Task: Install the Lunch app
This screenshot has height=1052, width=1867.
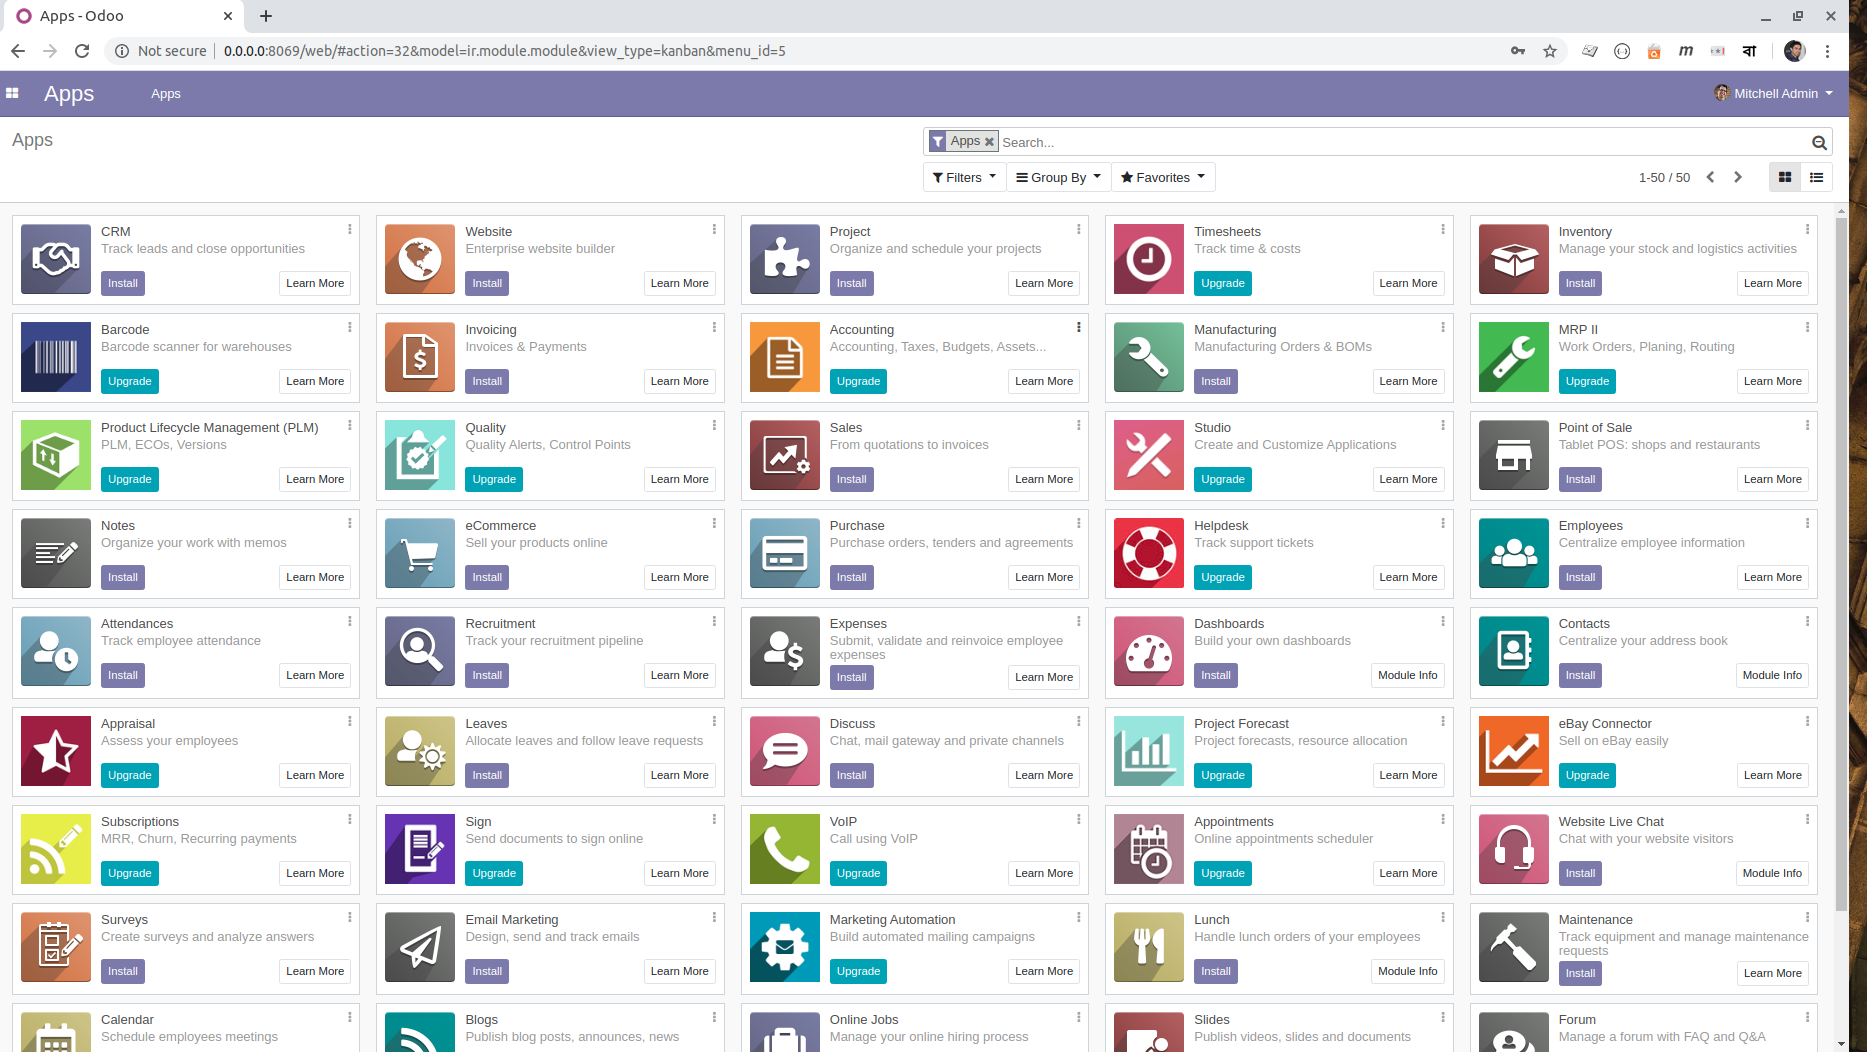Action: pos(1216,971)
